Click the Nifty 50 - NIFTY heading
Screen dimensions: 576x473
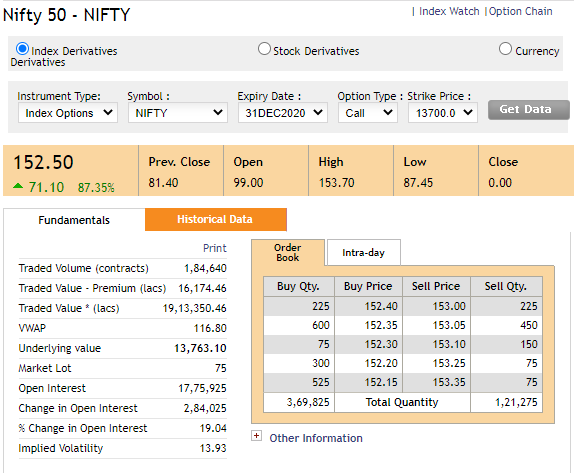click(x=66, y=15)
